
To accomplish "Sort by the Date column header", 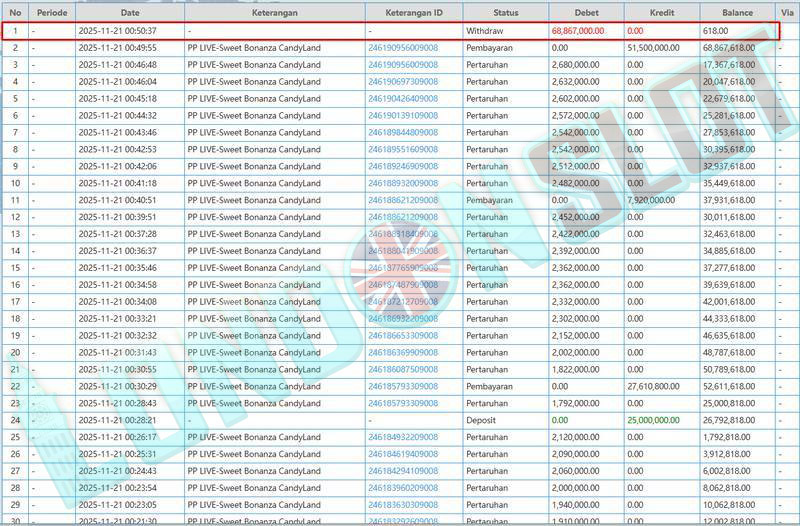I will [x=130, y=13].
